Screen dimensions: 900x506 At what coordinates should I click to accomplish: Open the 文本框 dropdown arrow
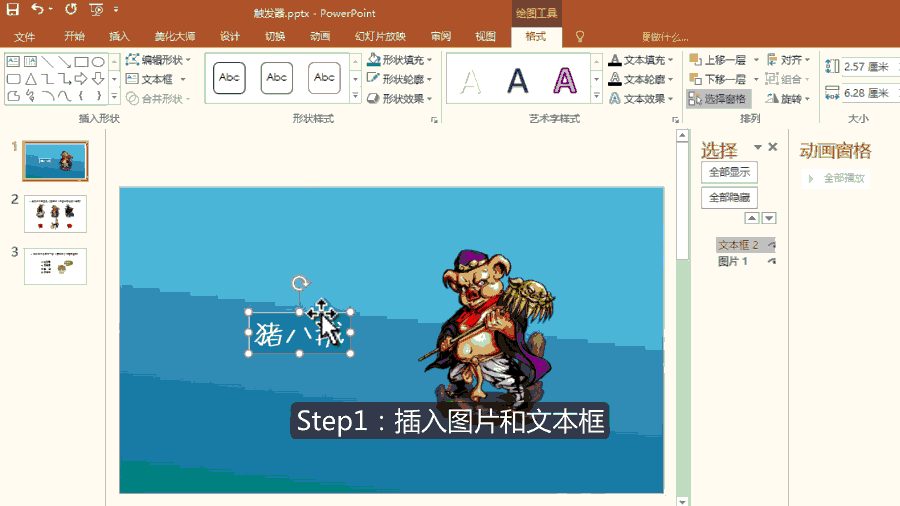coord(183,79)
